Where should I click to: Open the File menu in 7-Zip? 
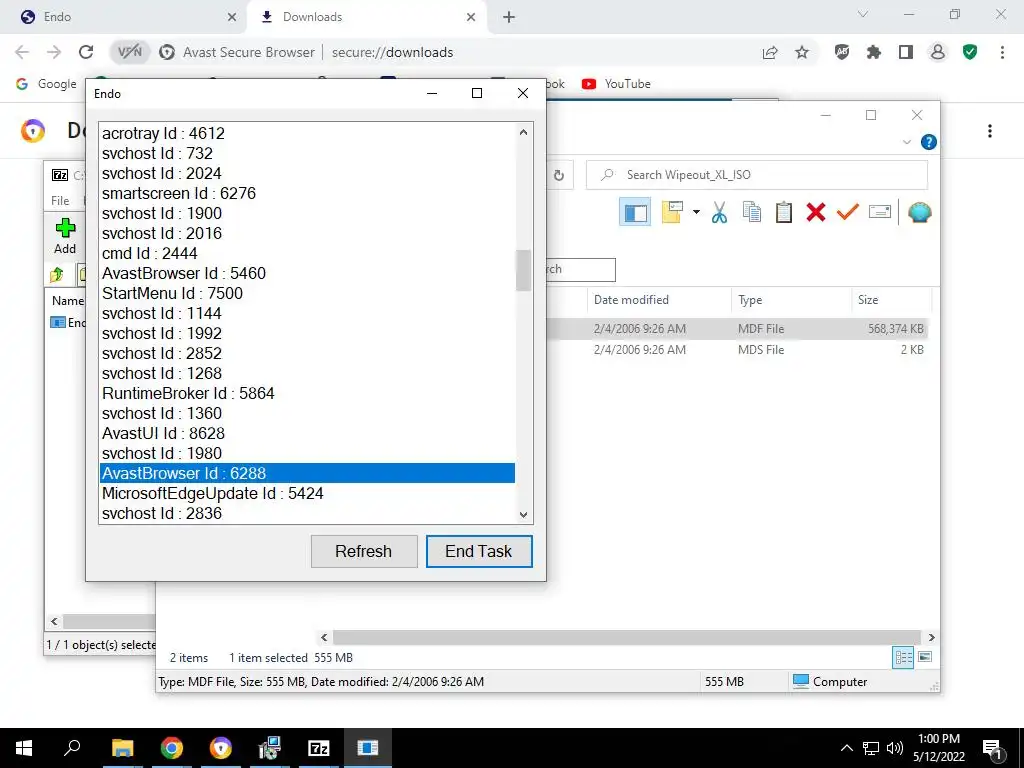[60, 200]
